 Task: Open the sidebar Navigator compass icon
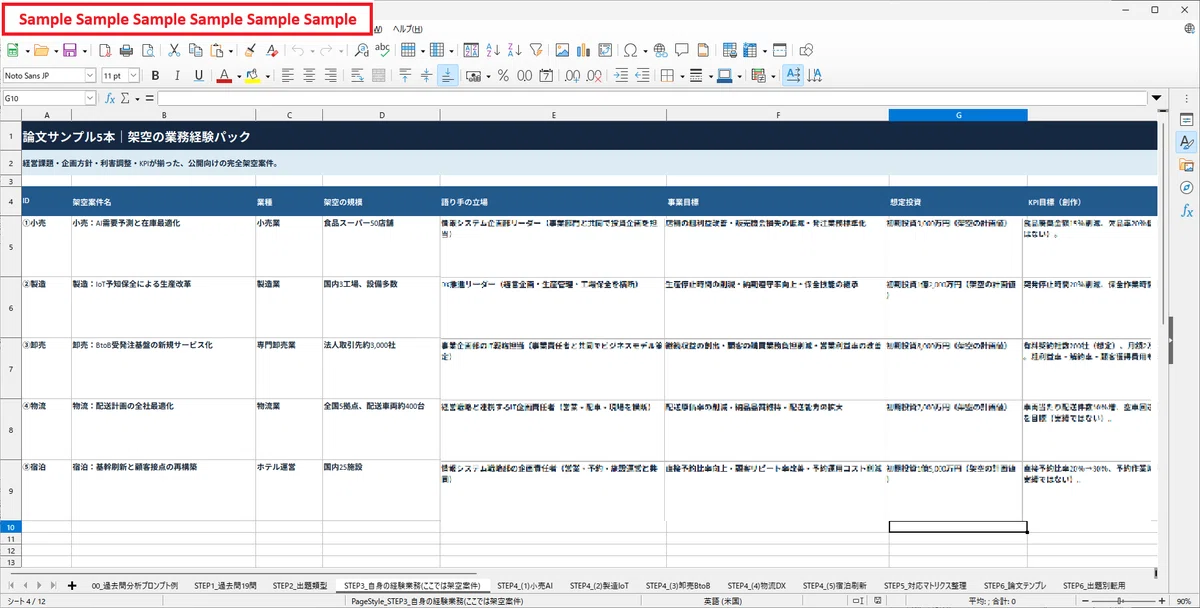pyautogui.click(x=1187, y=188)
